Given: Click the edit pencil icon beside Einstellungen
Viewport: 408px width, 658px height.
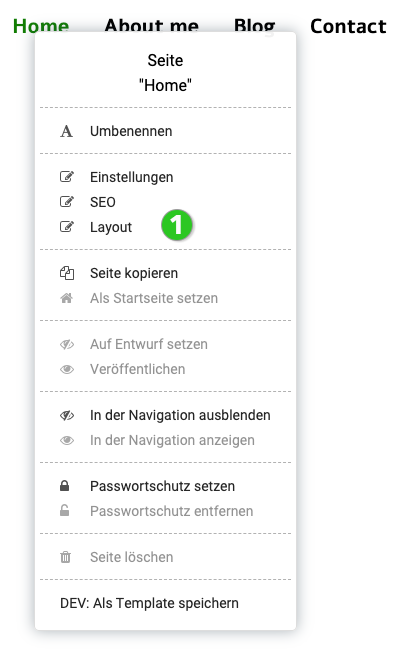Looking at the screenshot, I should pyautogui.click(x=67, y=177).
